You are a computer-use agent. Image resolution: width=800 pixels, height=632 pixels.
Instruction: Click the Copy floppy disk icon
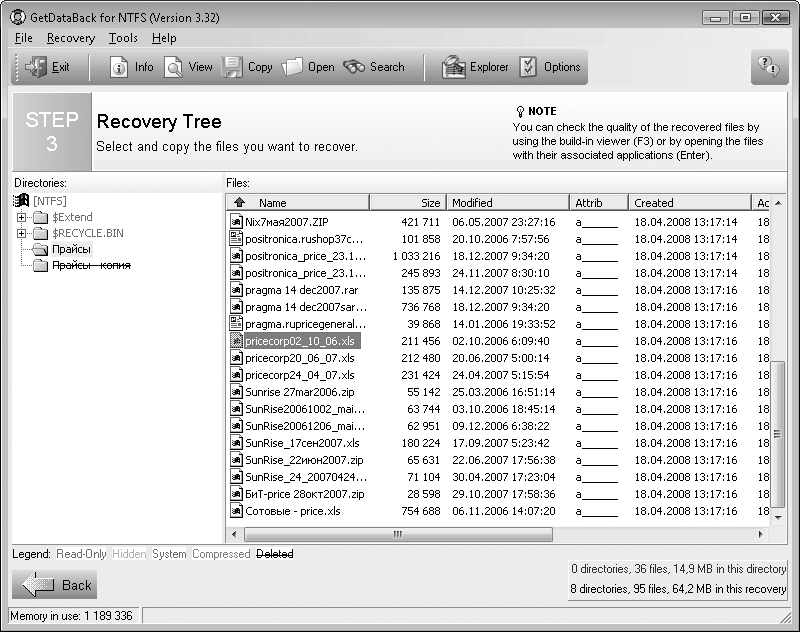point(232,67)
